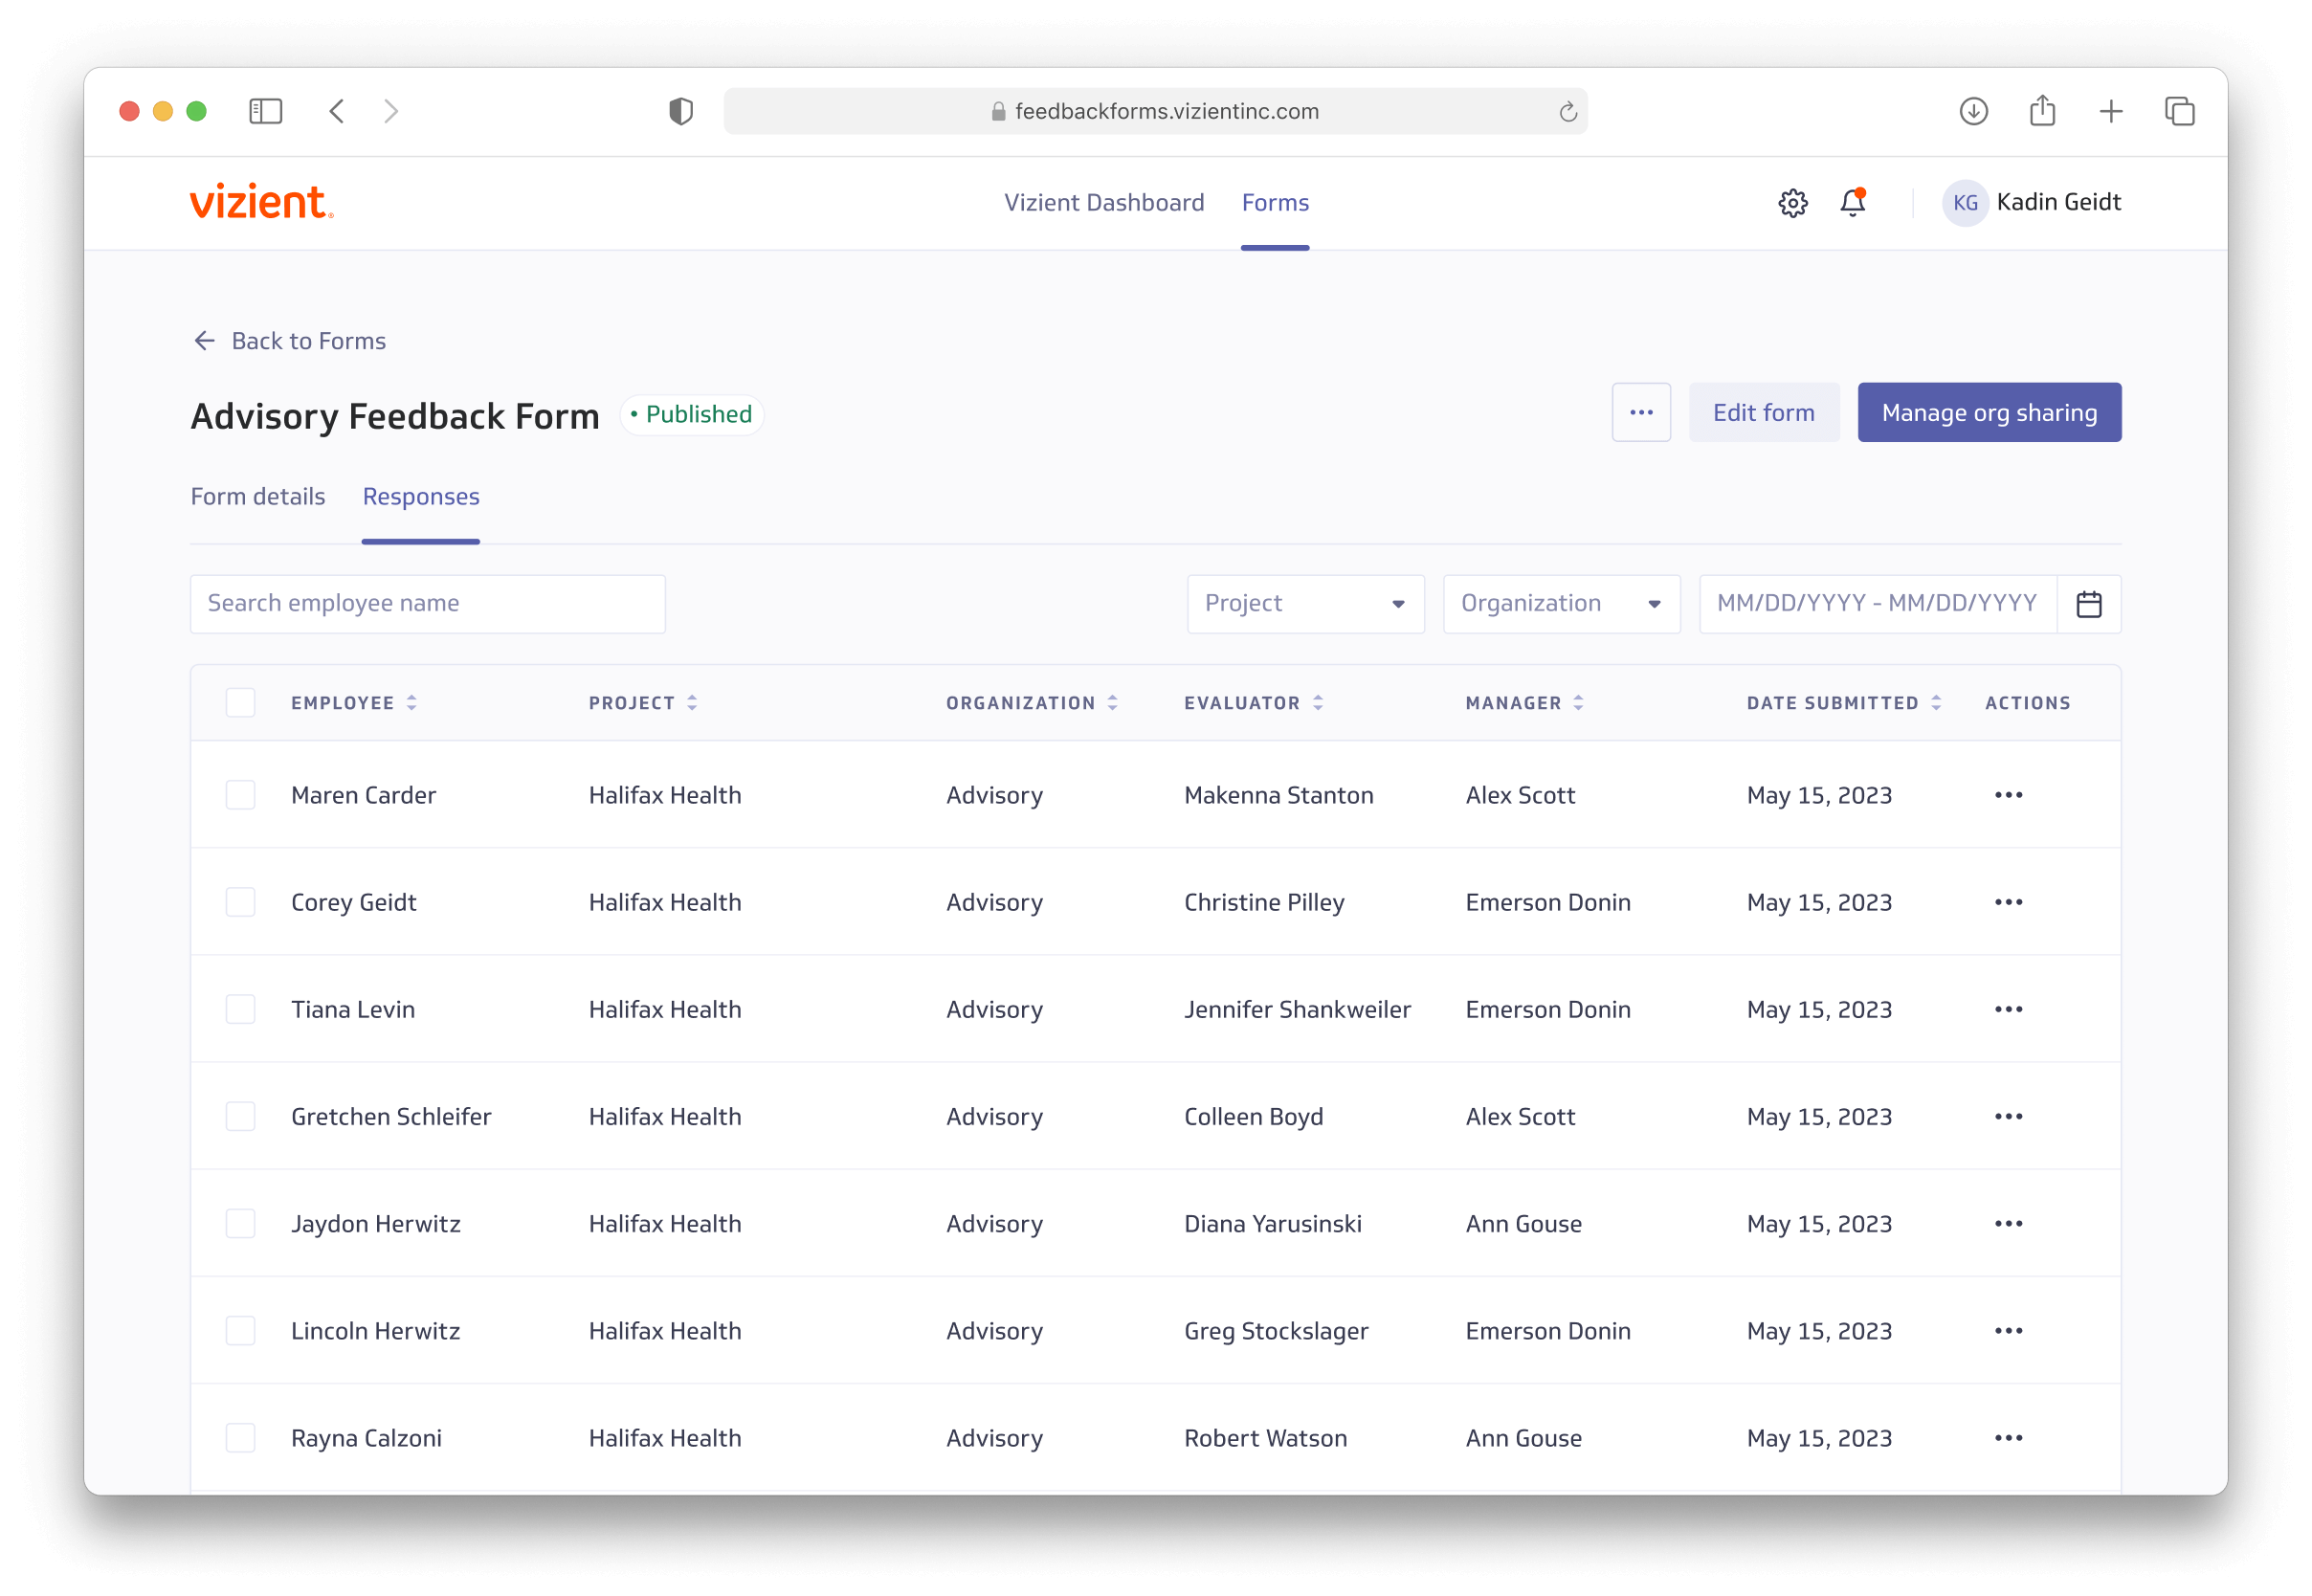Open the notifications bell

click(x=1852, y=203)
